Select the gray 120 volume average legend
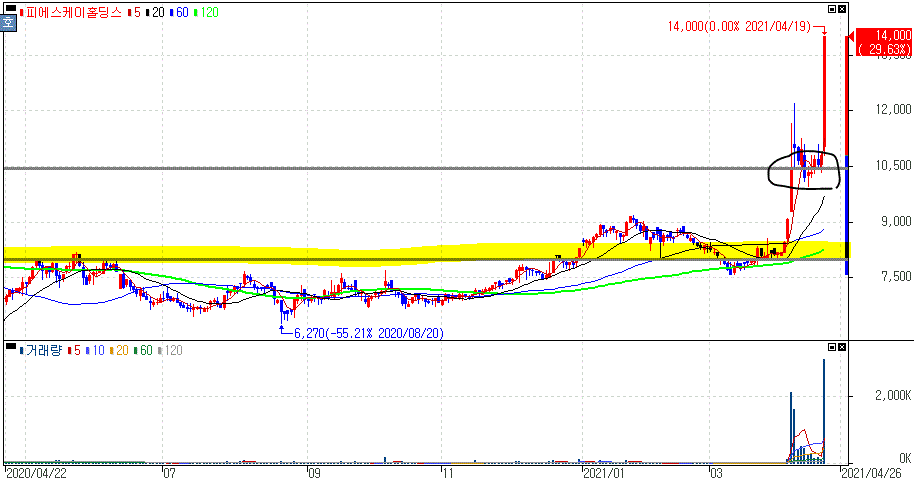The height and width of the screenshot is (480, 914). point(170,350)
